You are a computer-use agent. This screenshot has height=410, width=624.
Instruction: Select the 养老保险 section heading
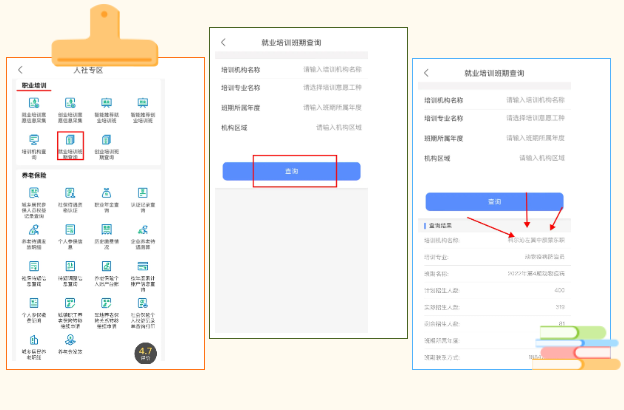(x=36, y=175)
